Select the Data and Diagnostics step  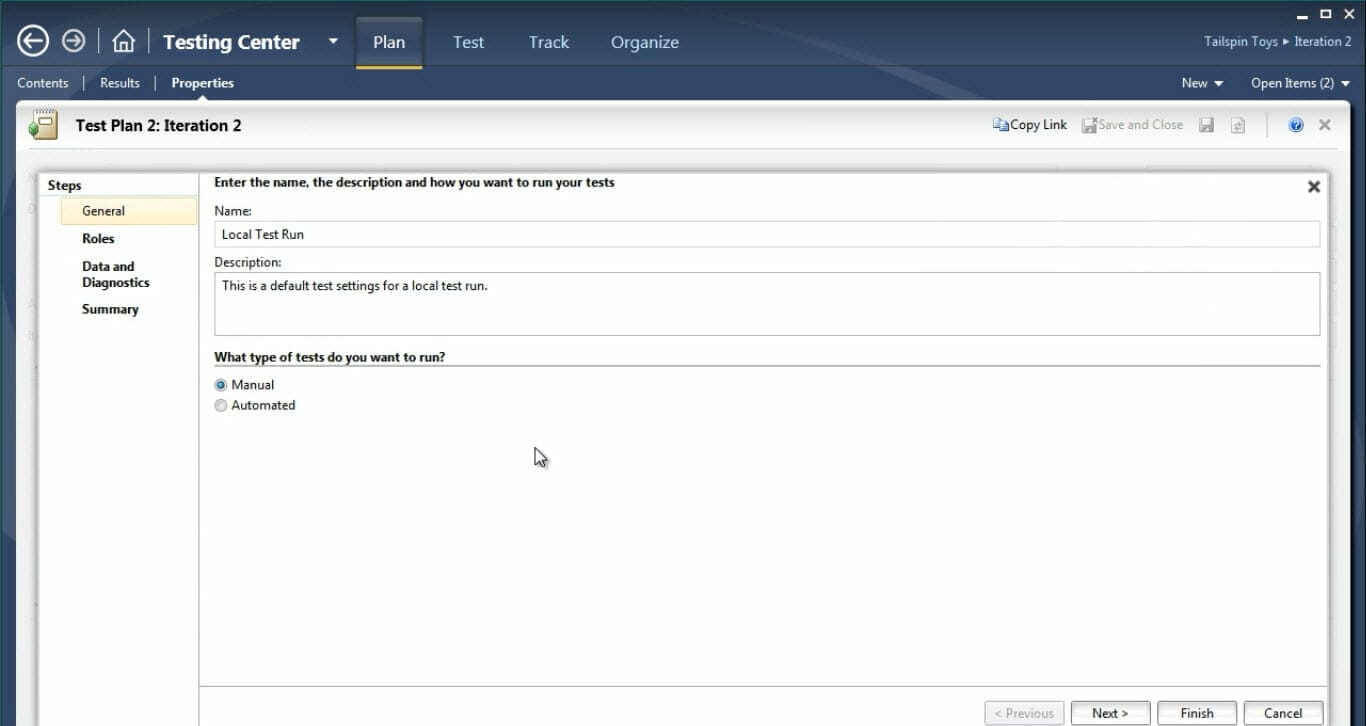click(x=115, y=274)
